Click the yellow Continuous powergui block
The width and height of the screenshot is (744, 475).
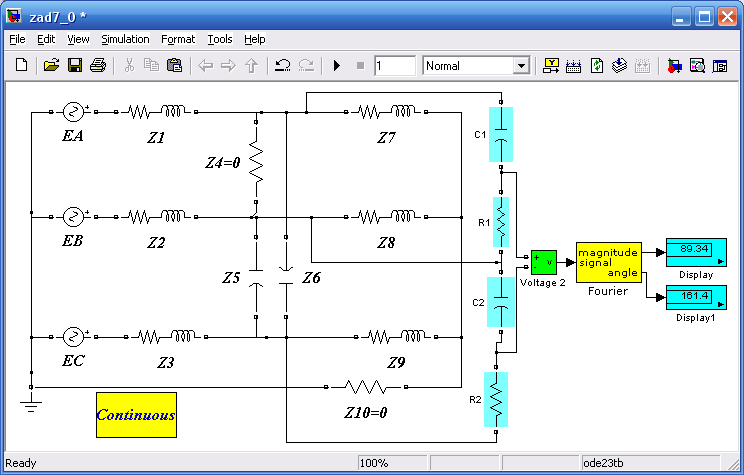coord(137,415)
